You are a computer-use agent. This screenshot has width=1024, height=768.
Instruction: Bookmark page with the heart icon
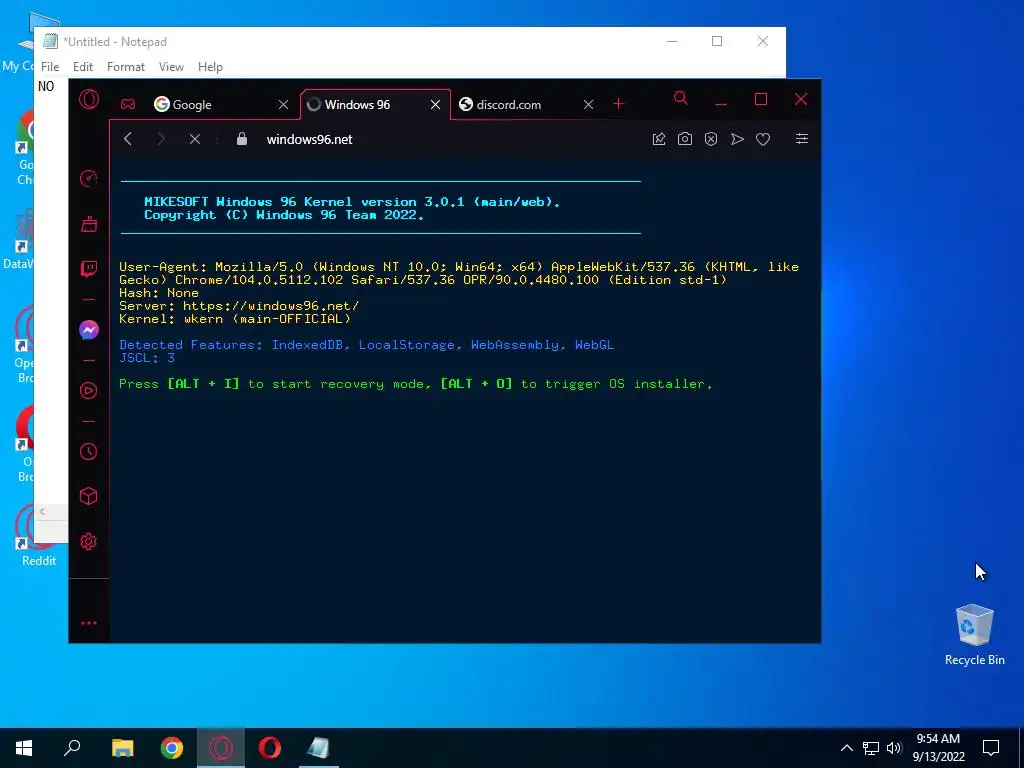(763, 139)
